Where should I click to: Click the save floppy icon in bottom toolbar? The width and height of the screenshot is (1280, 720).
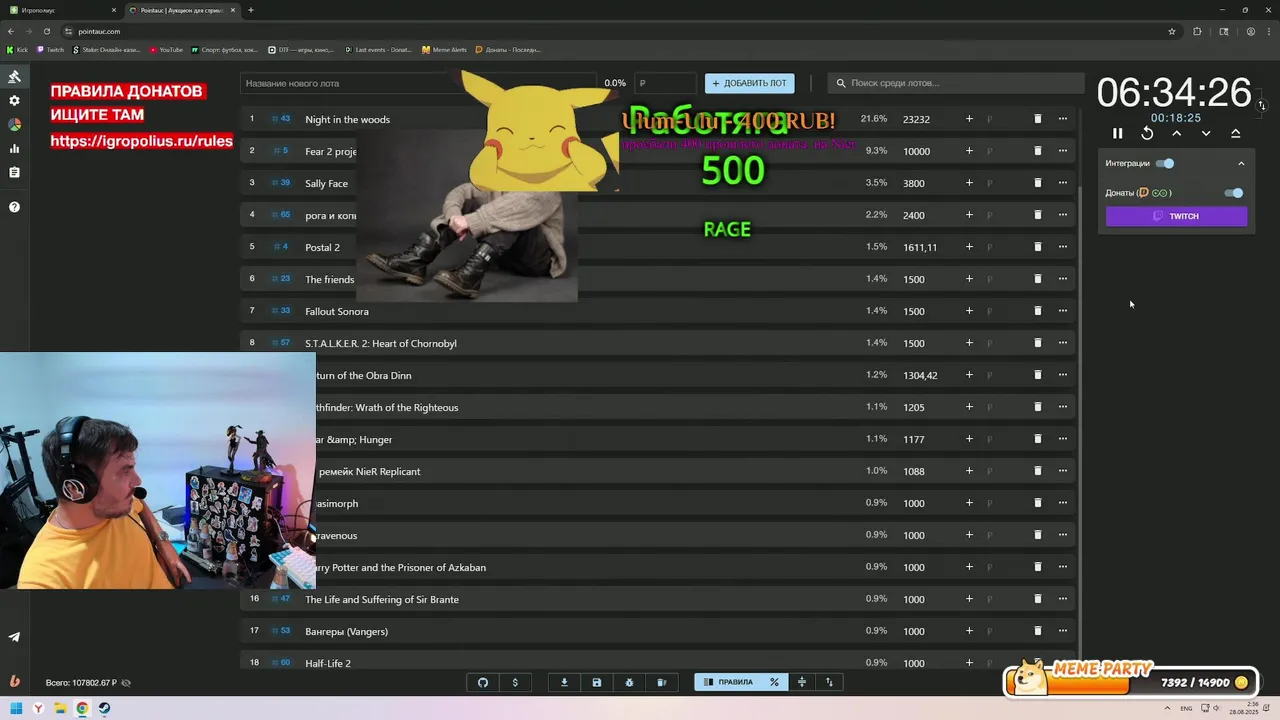[x=597, y=682]
